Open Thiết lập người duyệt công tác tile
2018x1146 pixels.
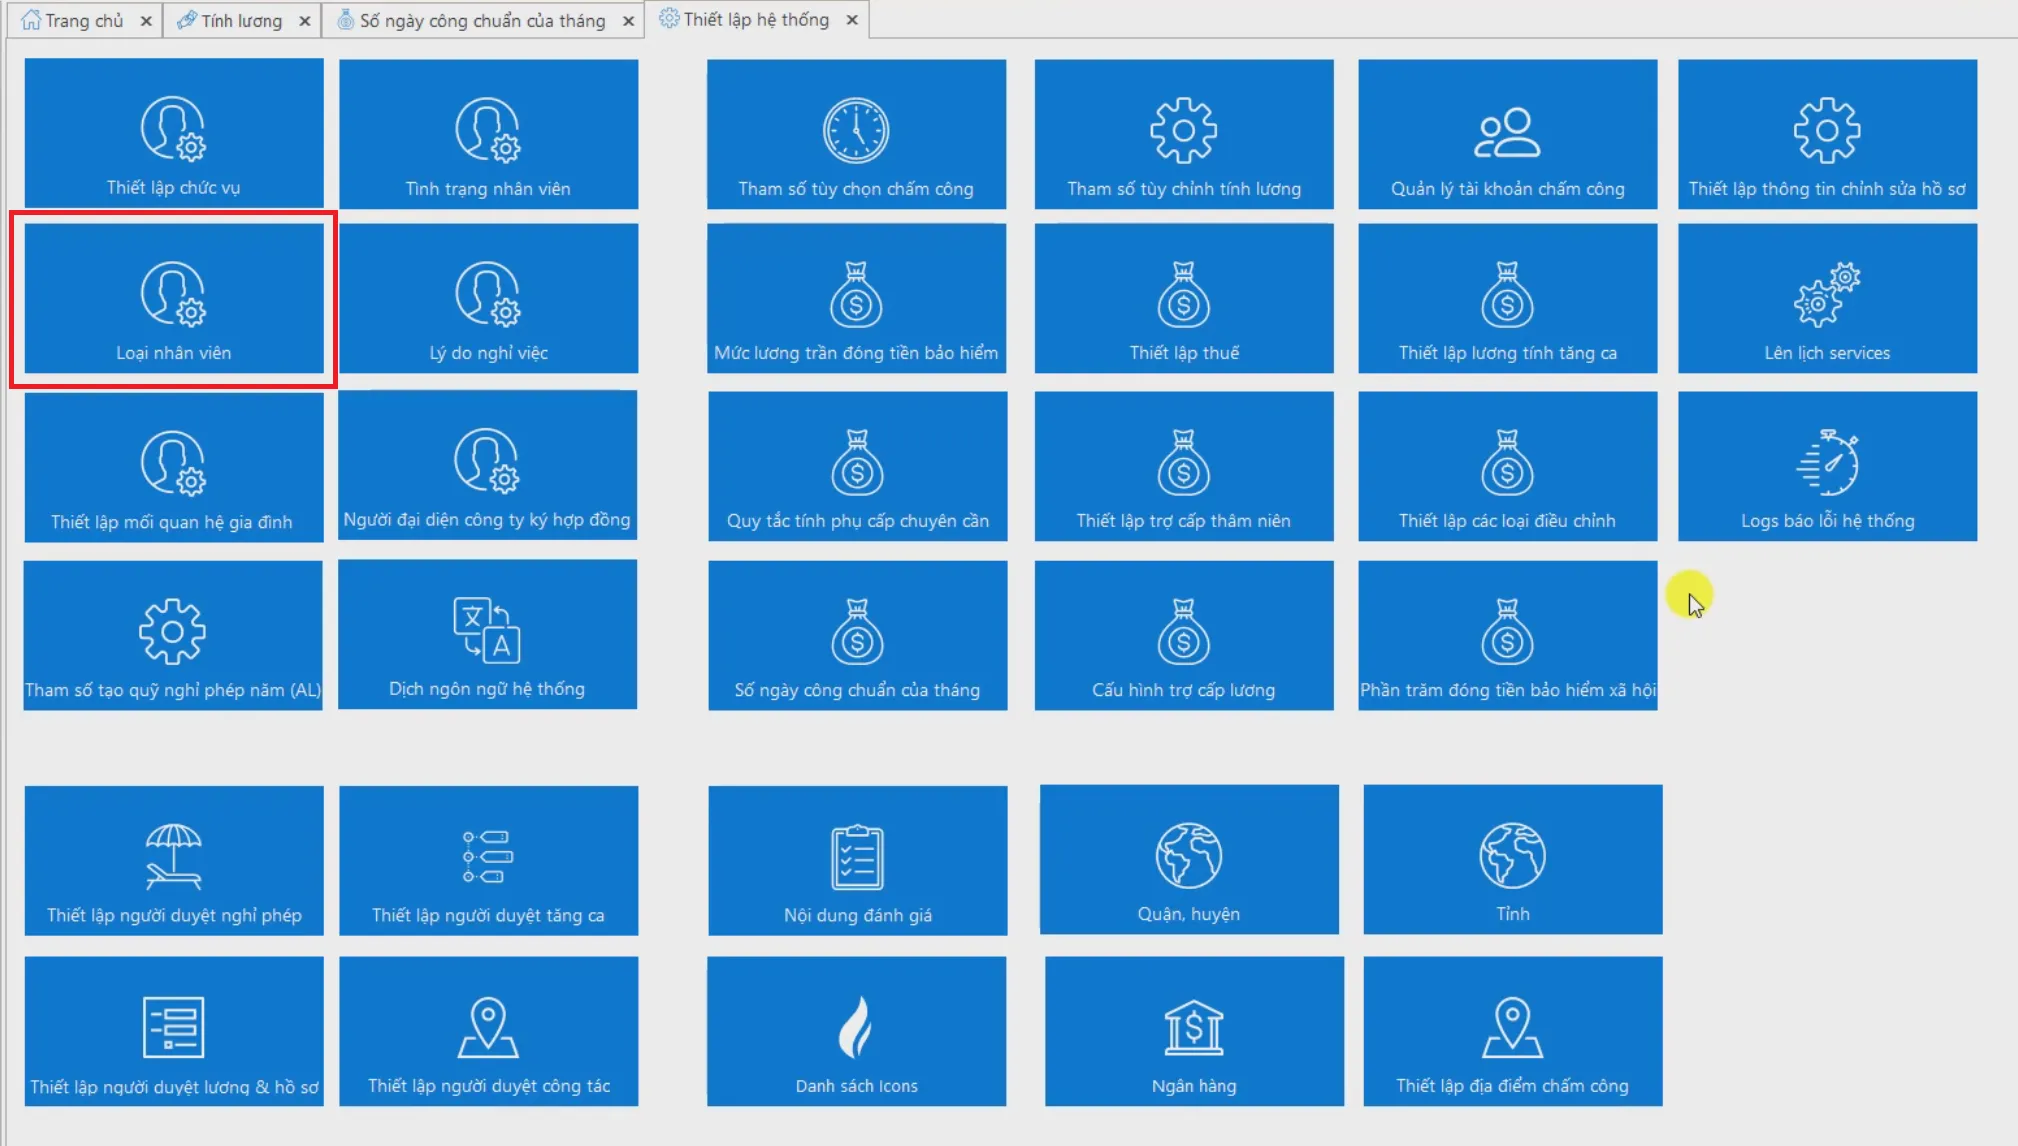coord(488,1031)
